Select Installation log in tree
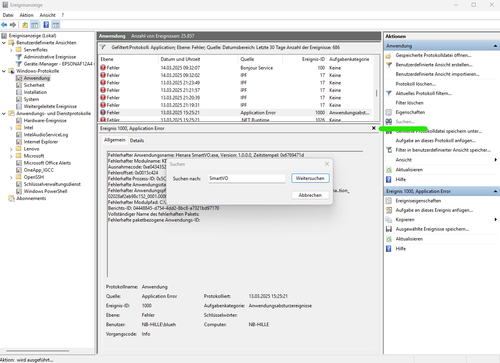Image resolution: width=500 pixels, height=363 pixels. [x=35, y=92]
